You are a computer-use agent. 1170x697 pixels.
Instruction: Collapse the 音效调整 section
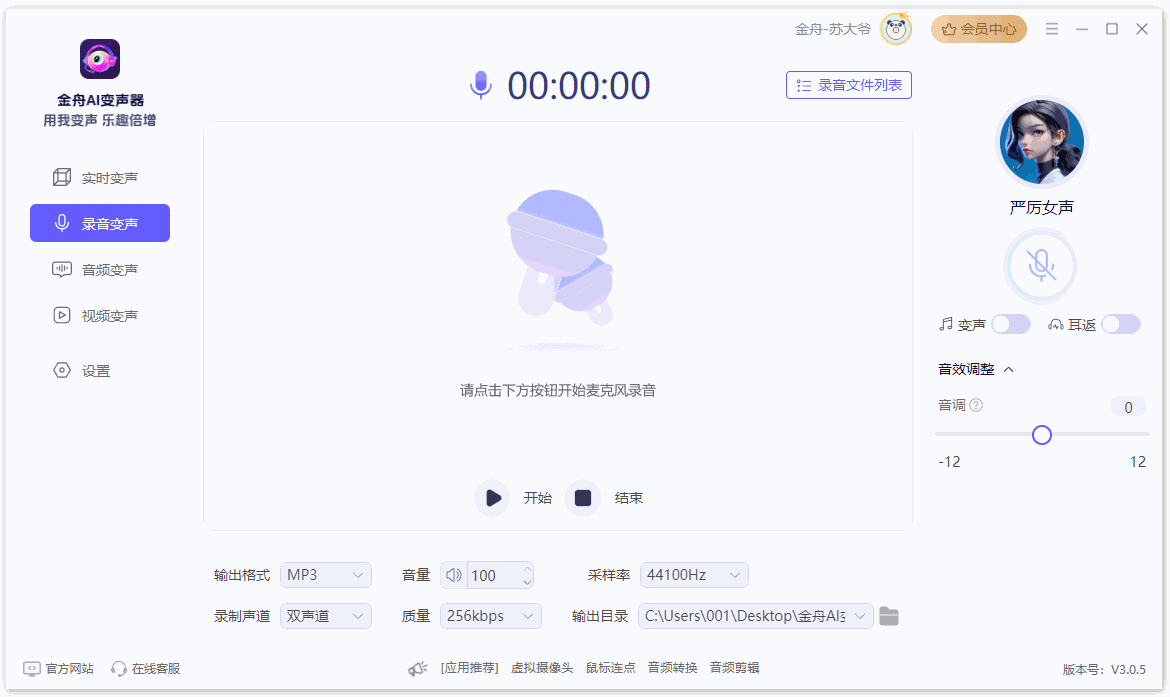(1008, 370)
